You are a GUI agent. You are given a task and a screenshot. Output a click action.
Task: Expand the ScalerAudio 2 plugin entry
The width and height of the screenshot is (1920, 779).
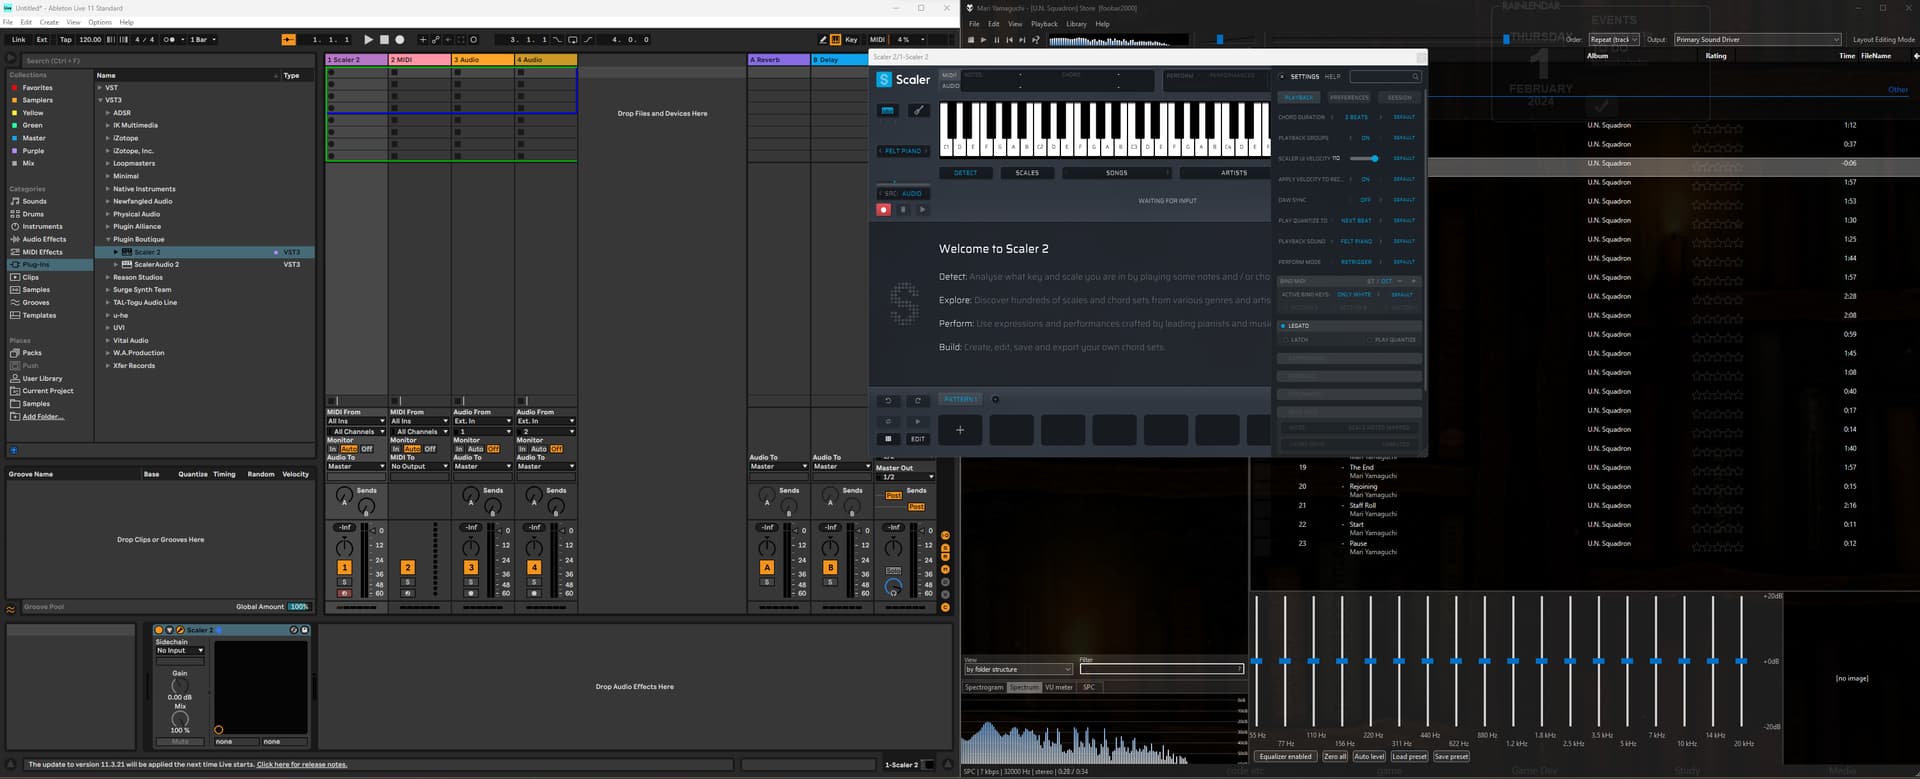[x=116, y=264]
